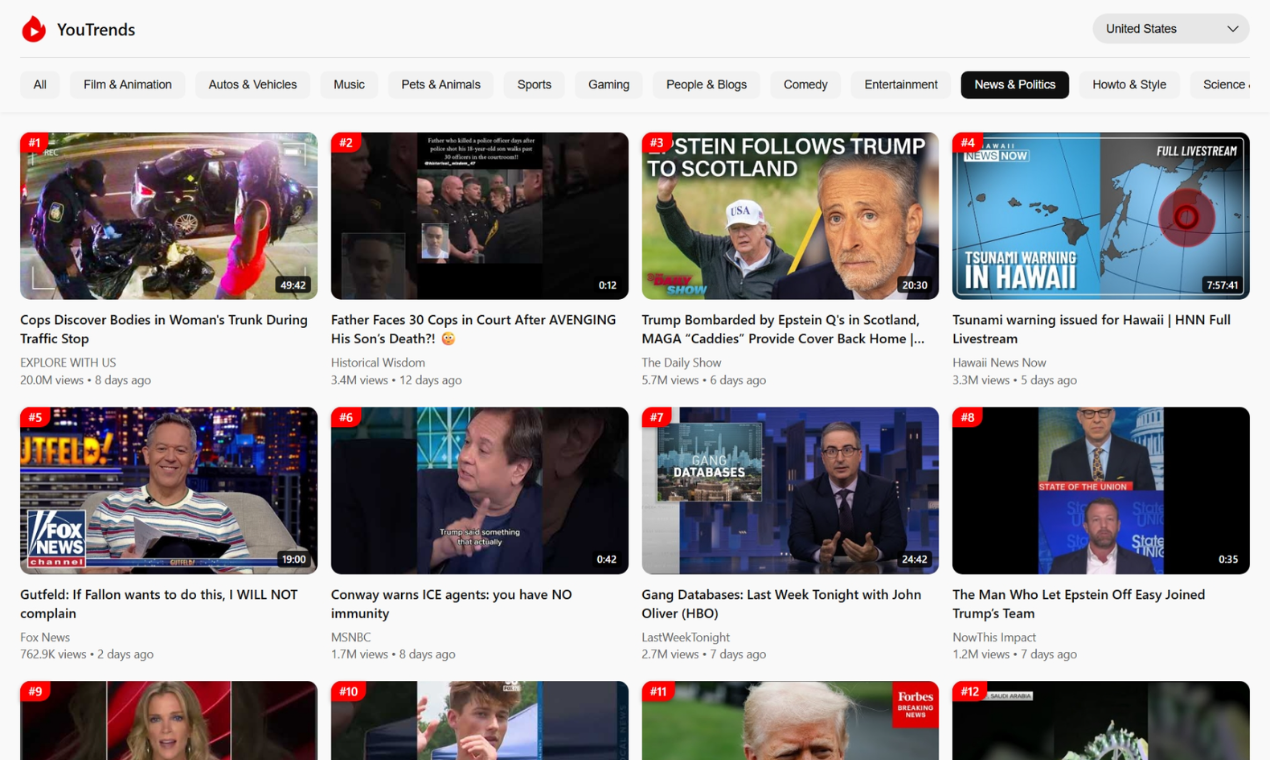The height and width of the screenshot is (760, 1270).
Task: Switch to Film & Animation category
Action: click(128, 85)
